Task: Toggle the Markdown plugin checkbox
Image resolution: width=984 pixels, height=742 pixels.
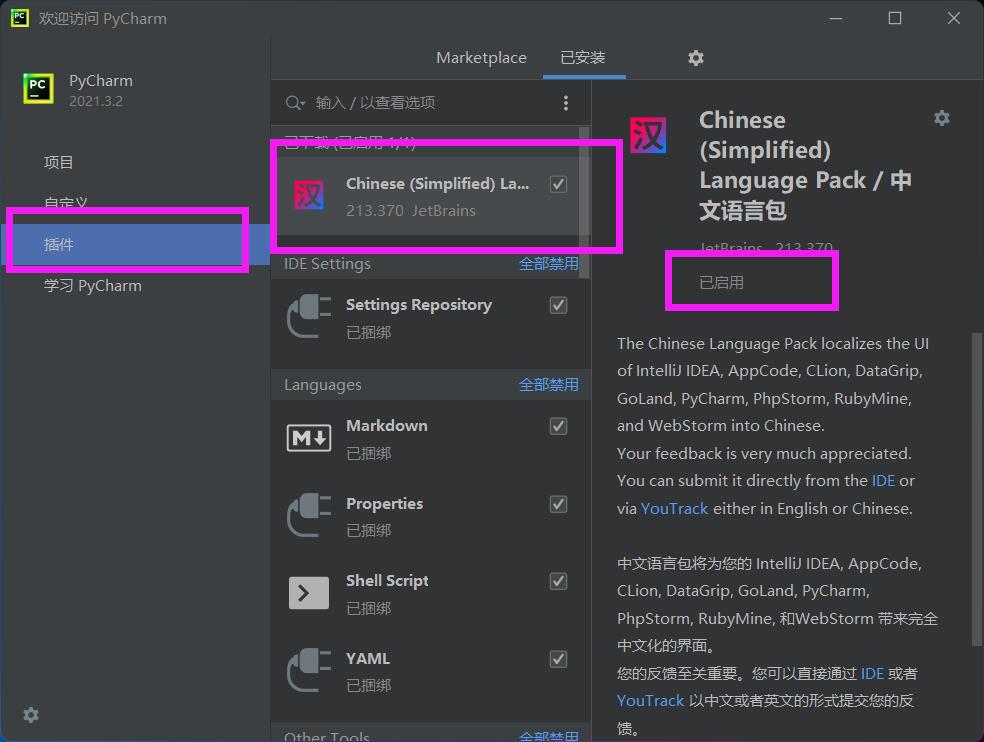Action: 559,426
